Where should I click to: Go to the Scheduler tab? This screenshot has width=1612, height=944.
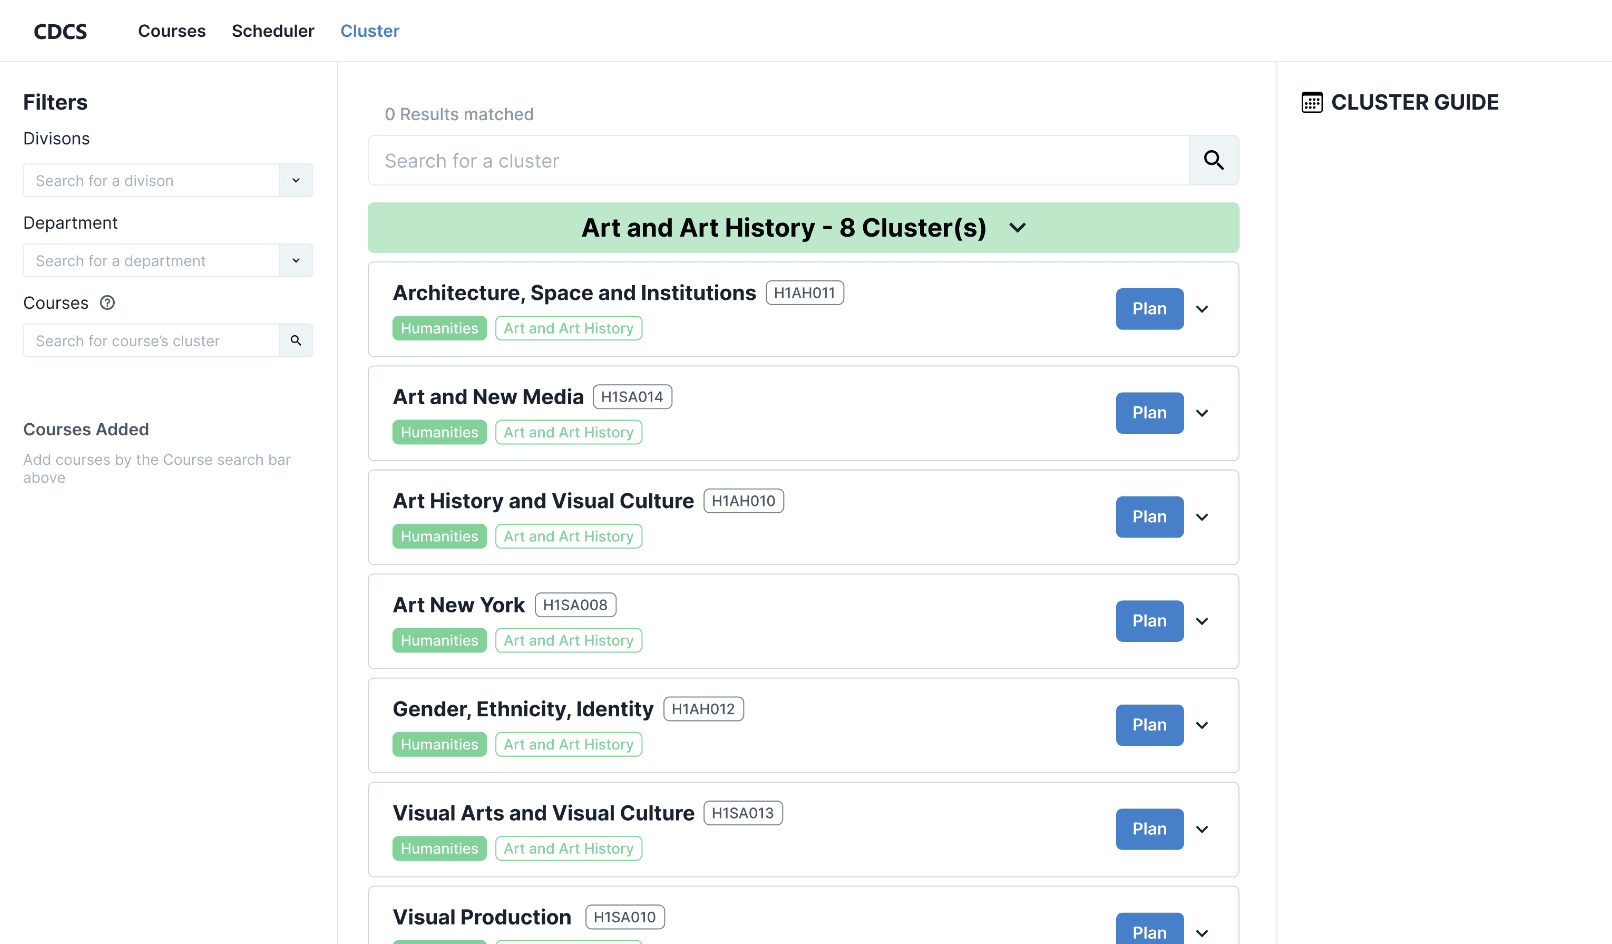[273, 31]
